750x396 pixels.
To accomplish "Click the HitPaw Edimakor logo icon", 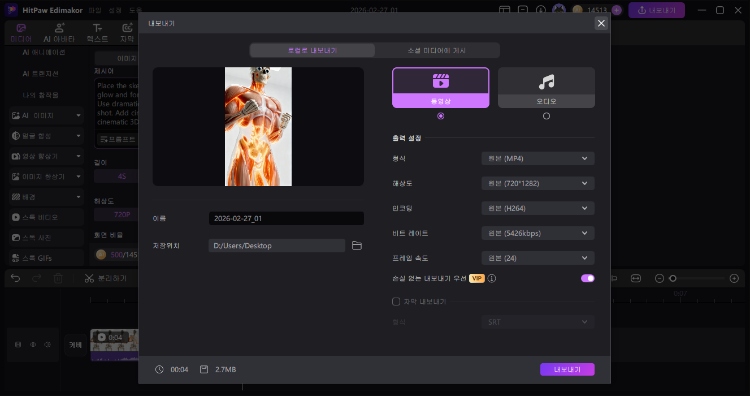I will [11, 10].
